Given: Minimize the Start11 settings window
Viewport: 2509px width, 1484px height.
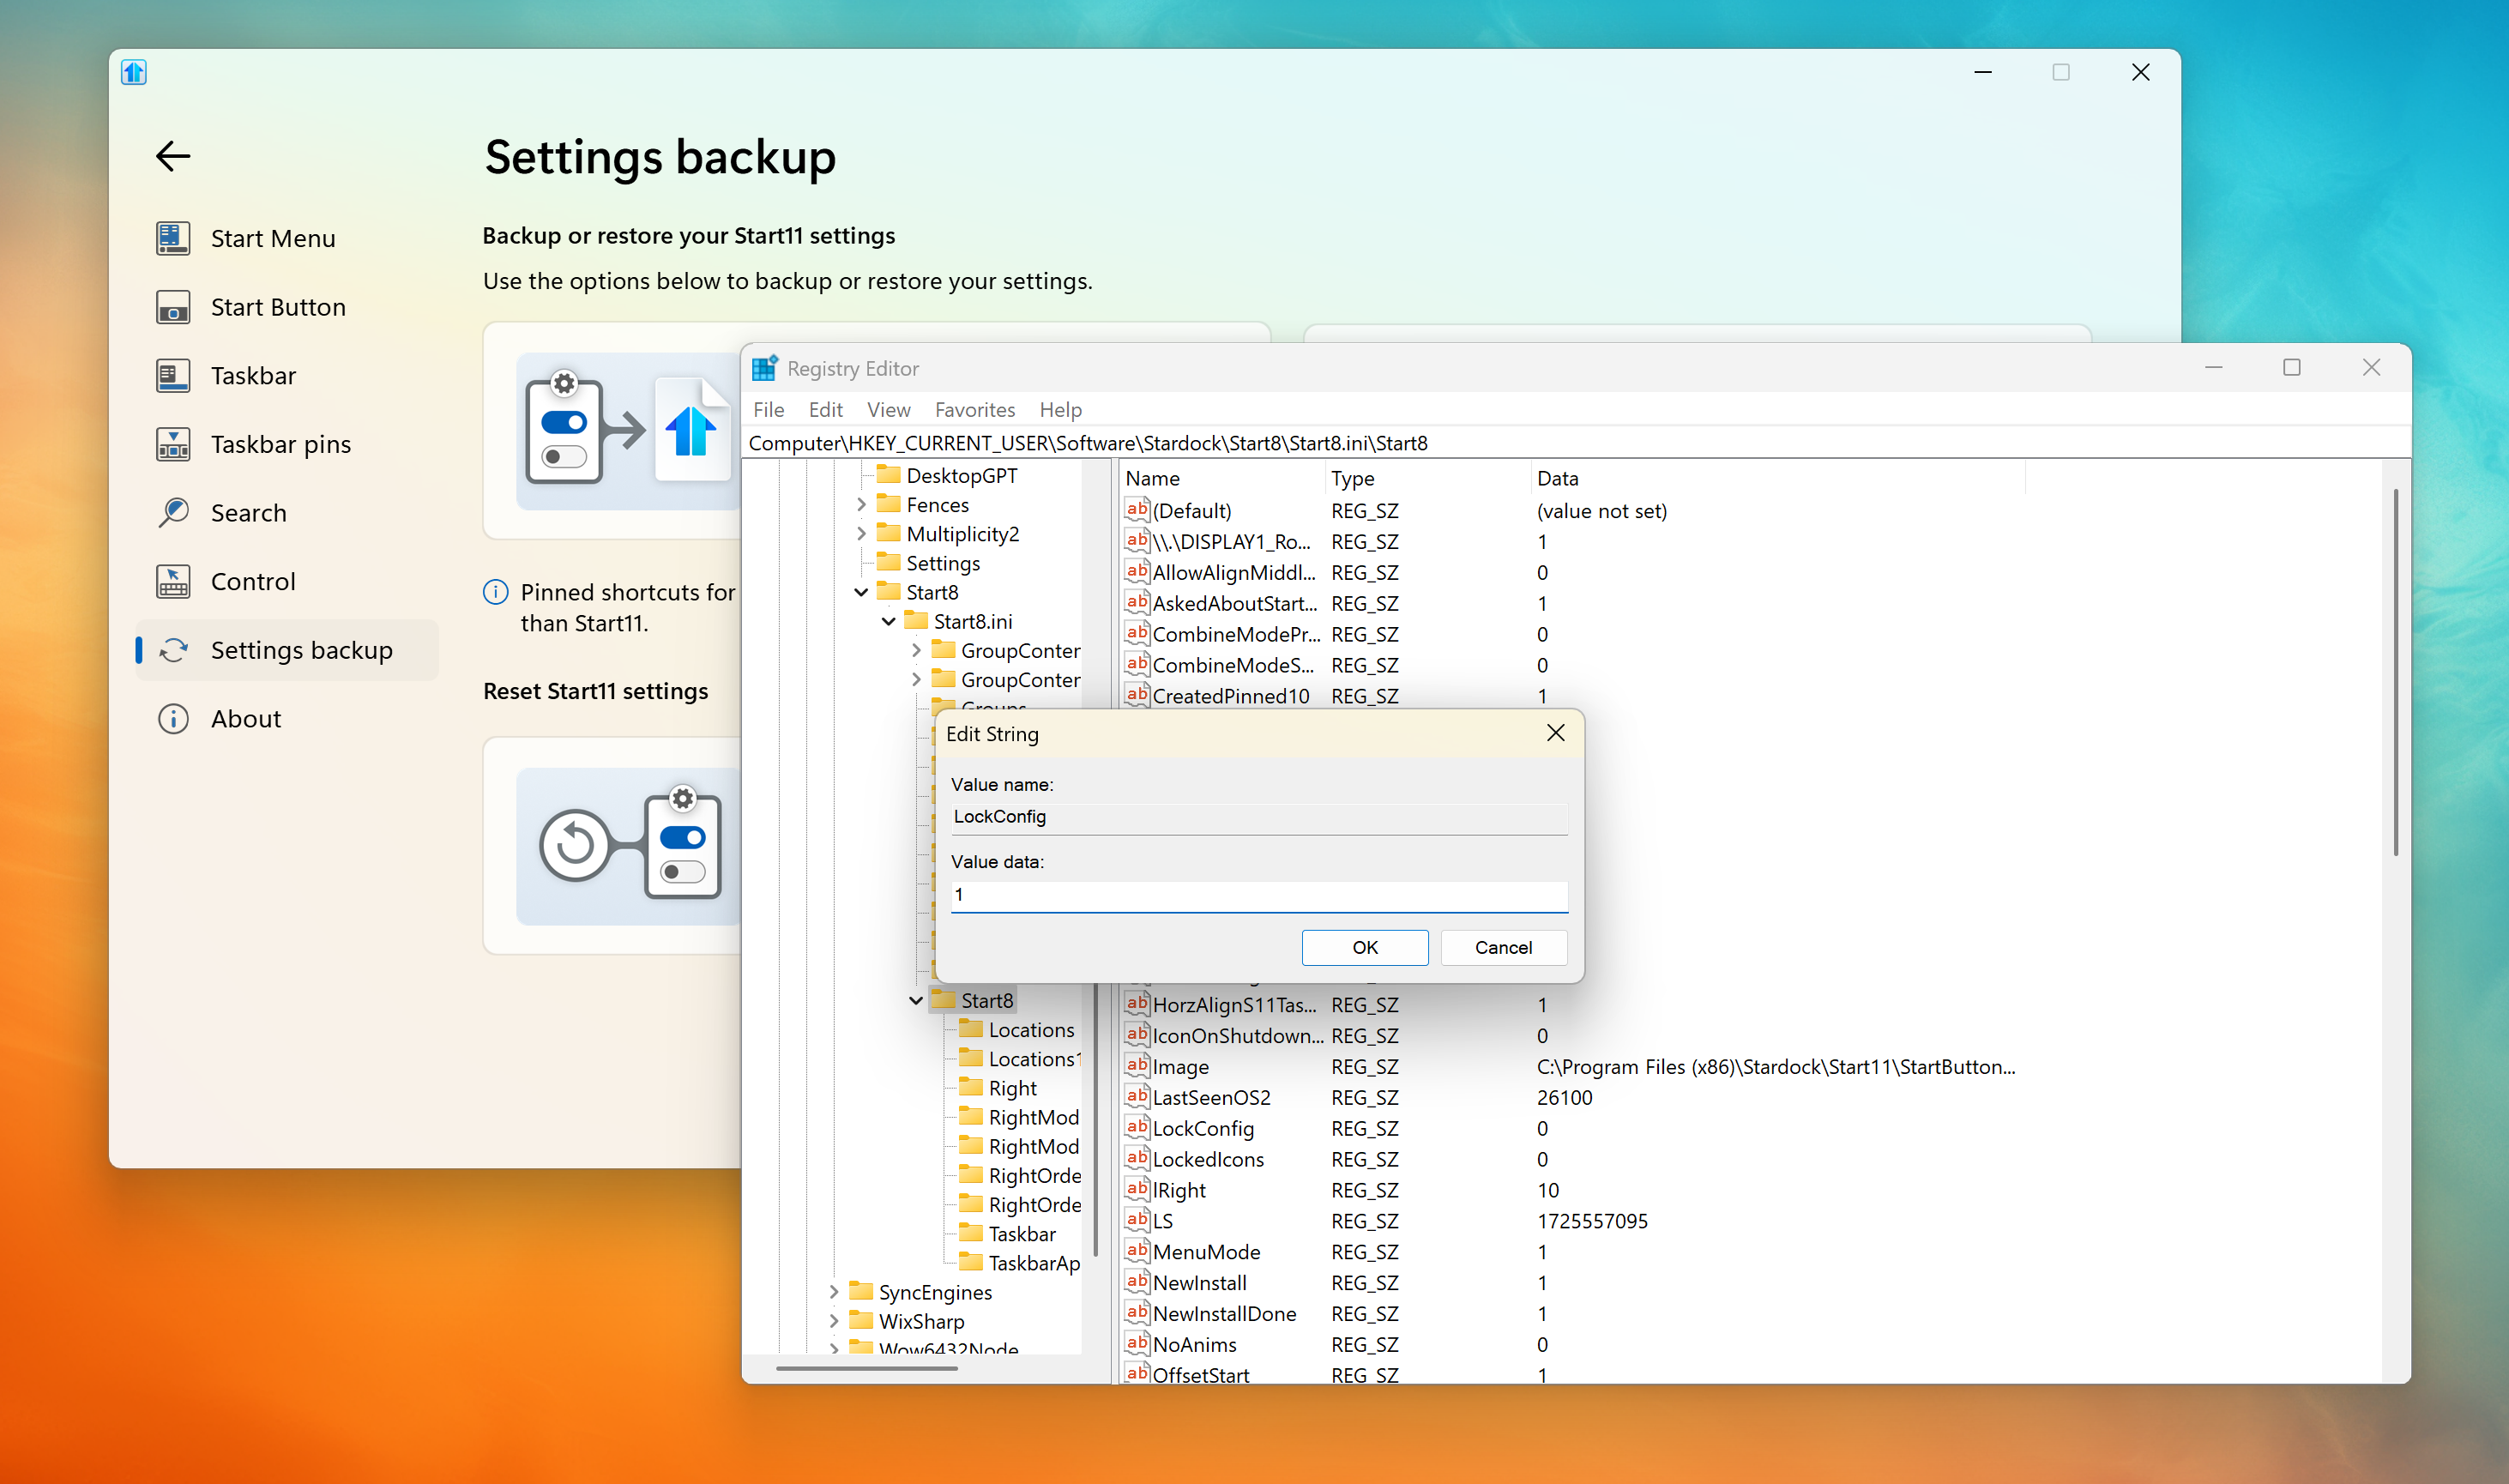Looking at the screenshot, I should tap(1983, 72).
